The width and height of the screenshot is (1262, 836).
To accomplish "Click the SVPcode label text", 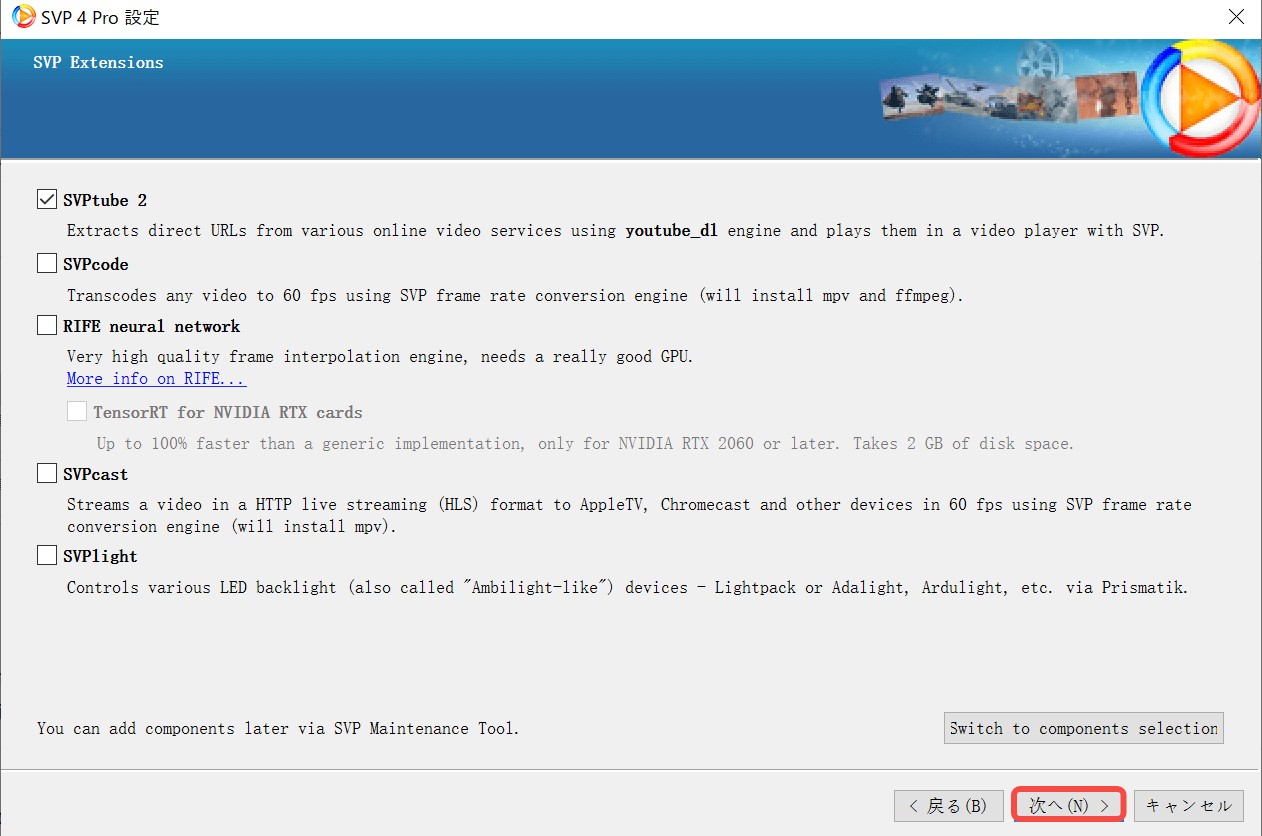I will coord(96,264).
